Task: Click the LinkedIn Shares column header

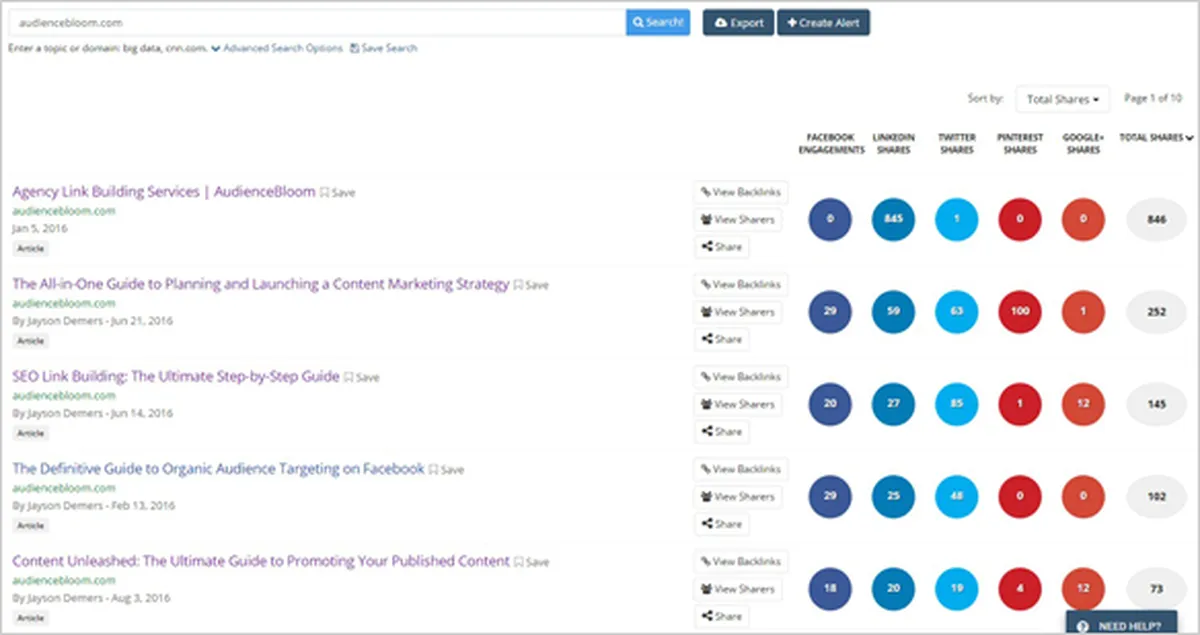Action: [x=892, y=144]
